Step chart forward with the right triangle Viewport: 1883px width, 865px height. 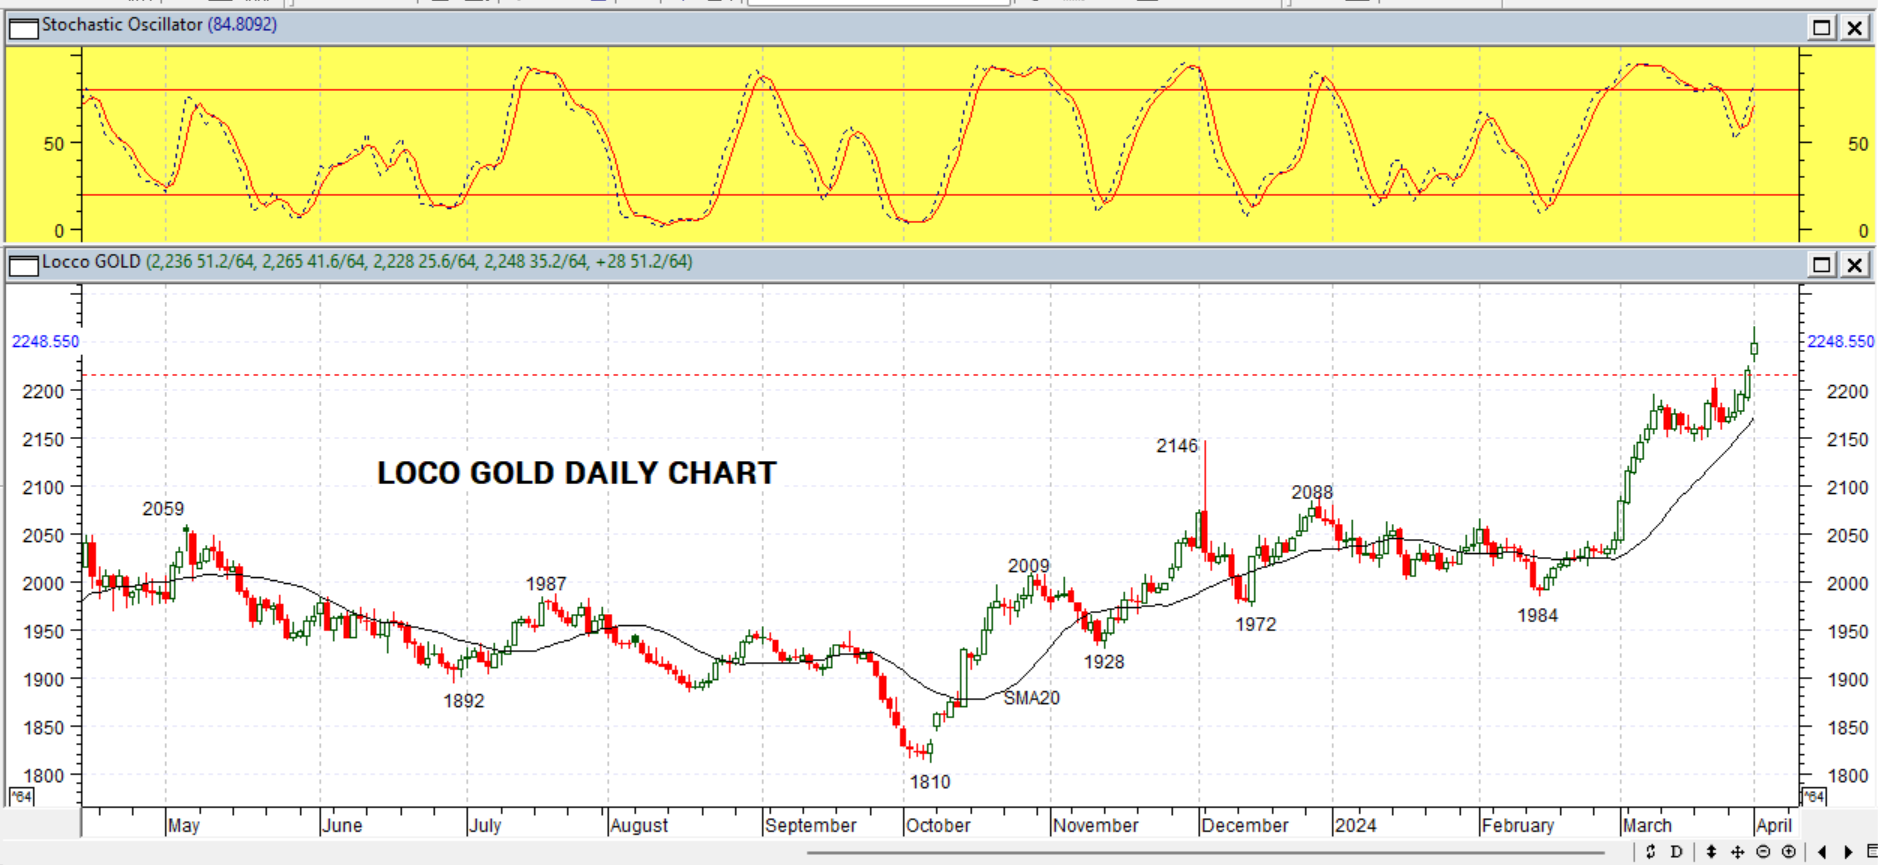[1848, 852]
